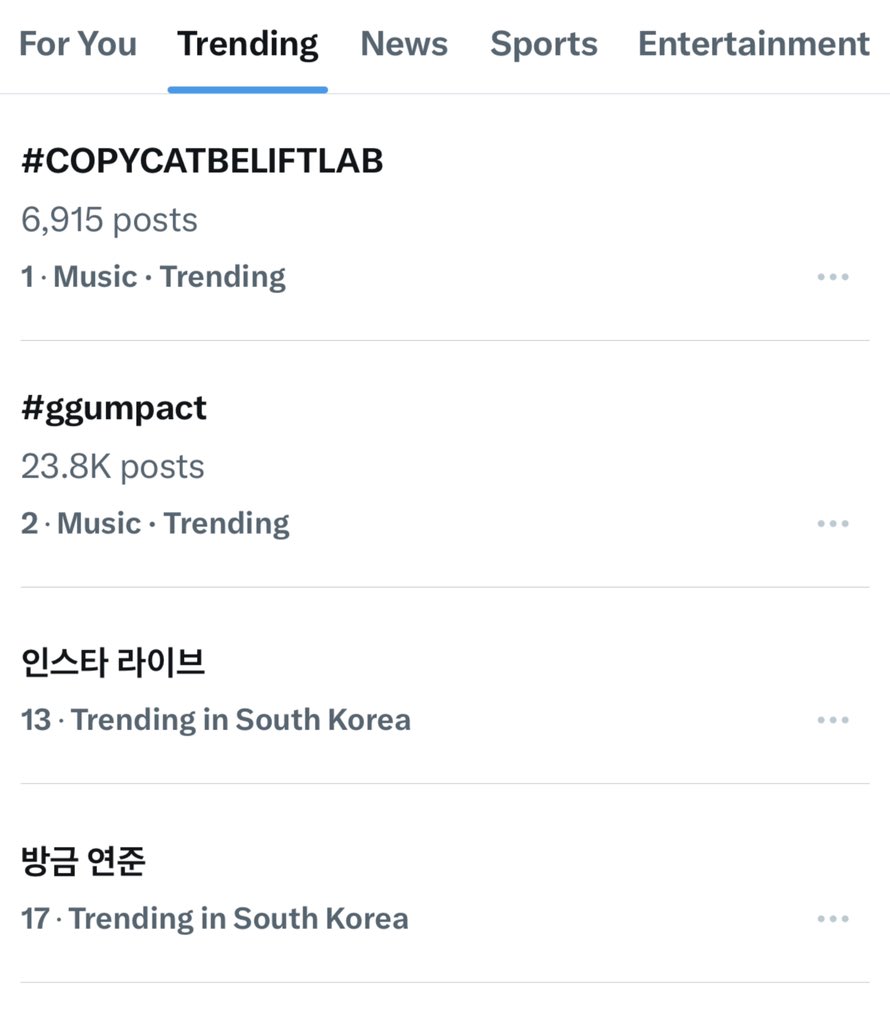This screenshot has width=890, height=1024.
Task: Click "17 · Trending in South Korea" label
Action: [214, 919]
